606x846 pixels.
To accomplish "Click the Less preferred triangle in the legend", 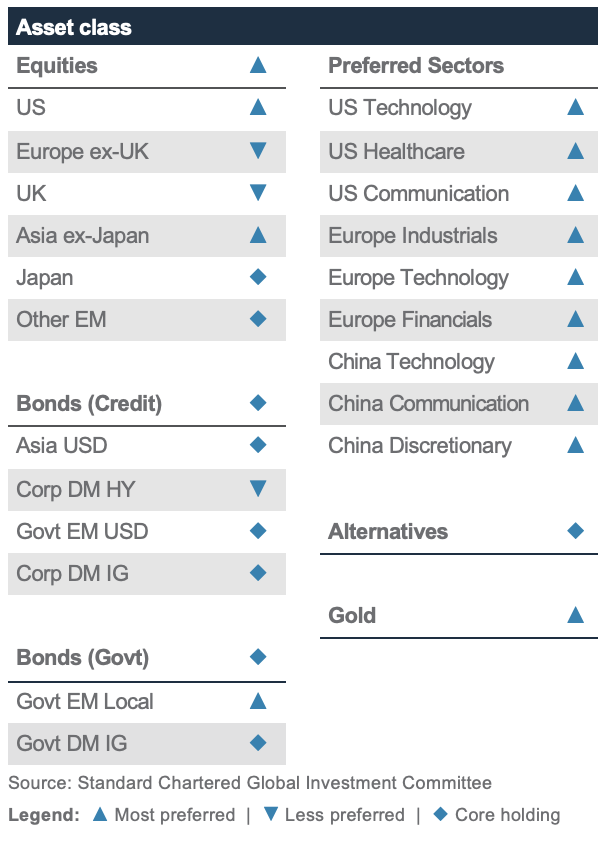I will 270,814.
